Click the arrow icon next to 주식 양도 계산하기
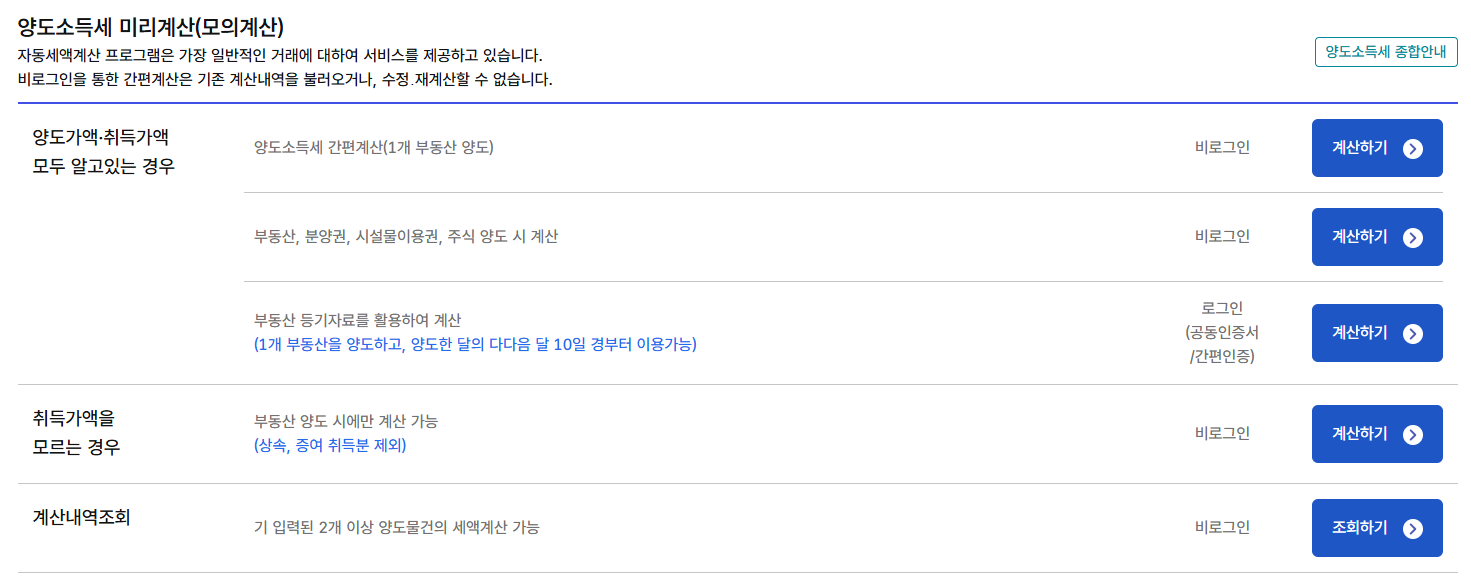 (1412, 237)
